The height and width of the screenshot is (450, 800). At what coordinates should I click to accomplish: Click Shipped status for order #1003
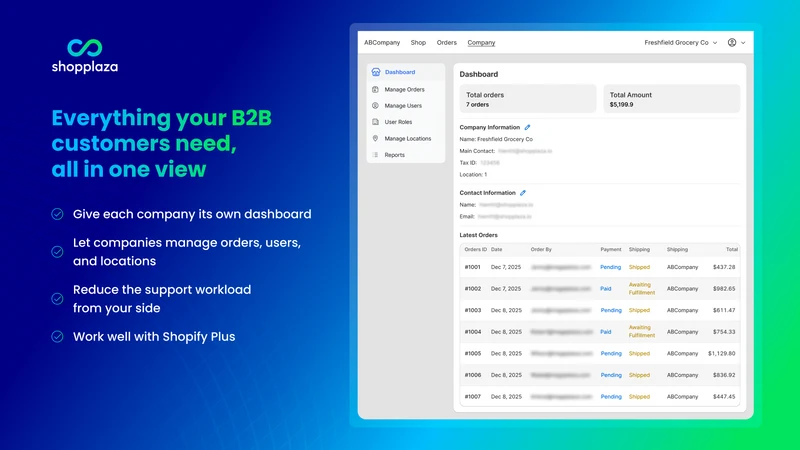pos(639,310)
